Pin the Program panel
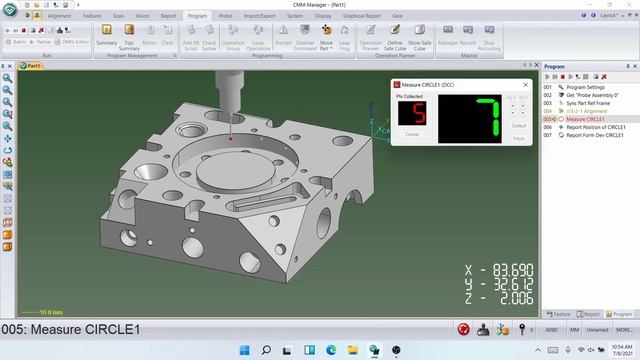 coord(628,66)
